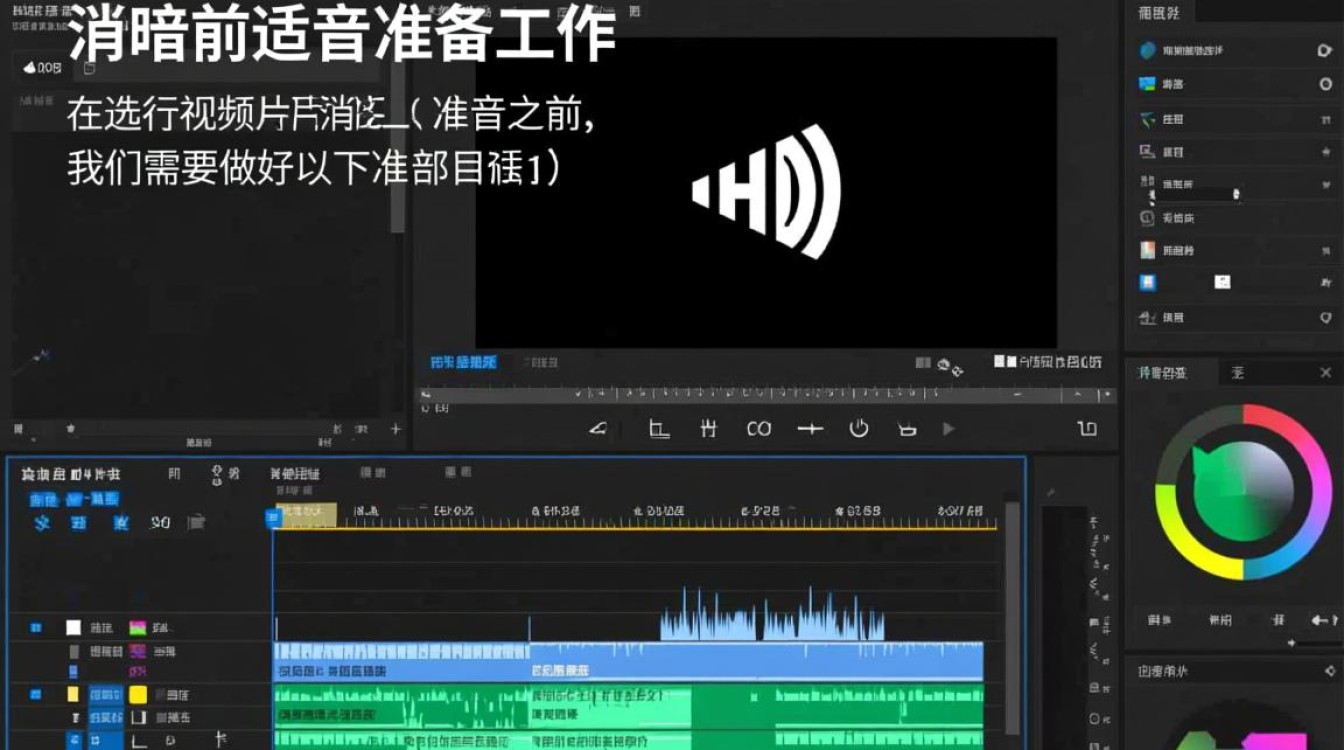Click the blue playhead marker on timeline ruler
Screen dimensions: 1344x750
tap(272, 517)
